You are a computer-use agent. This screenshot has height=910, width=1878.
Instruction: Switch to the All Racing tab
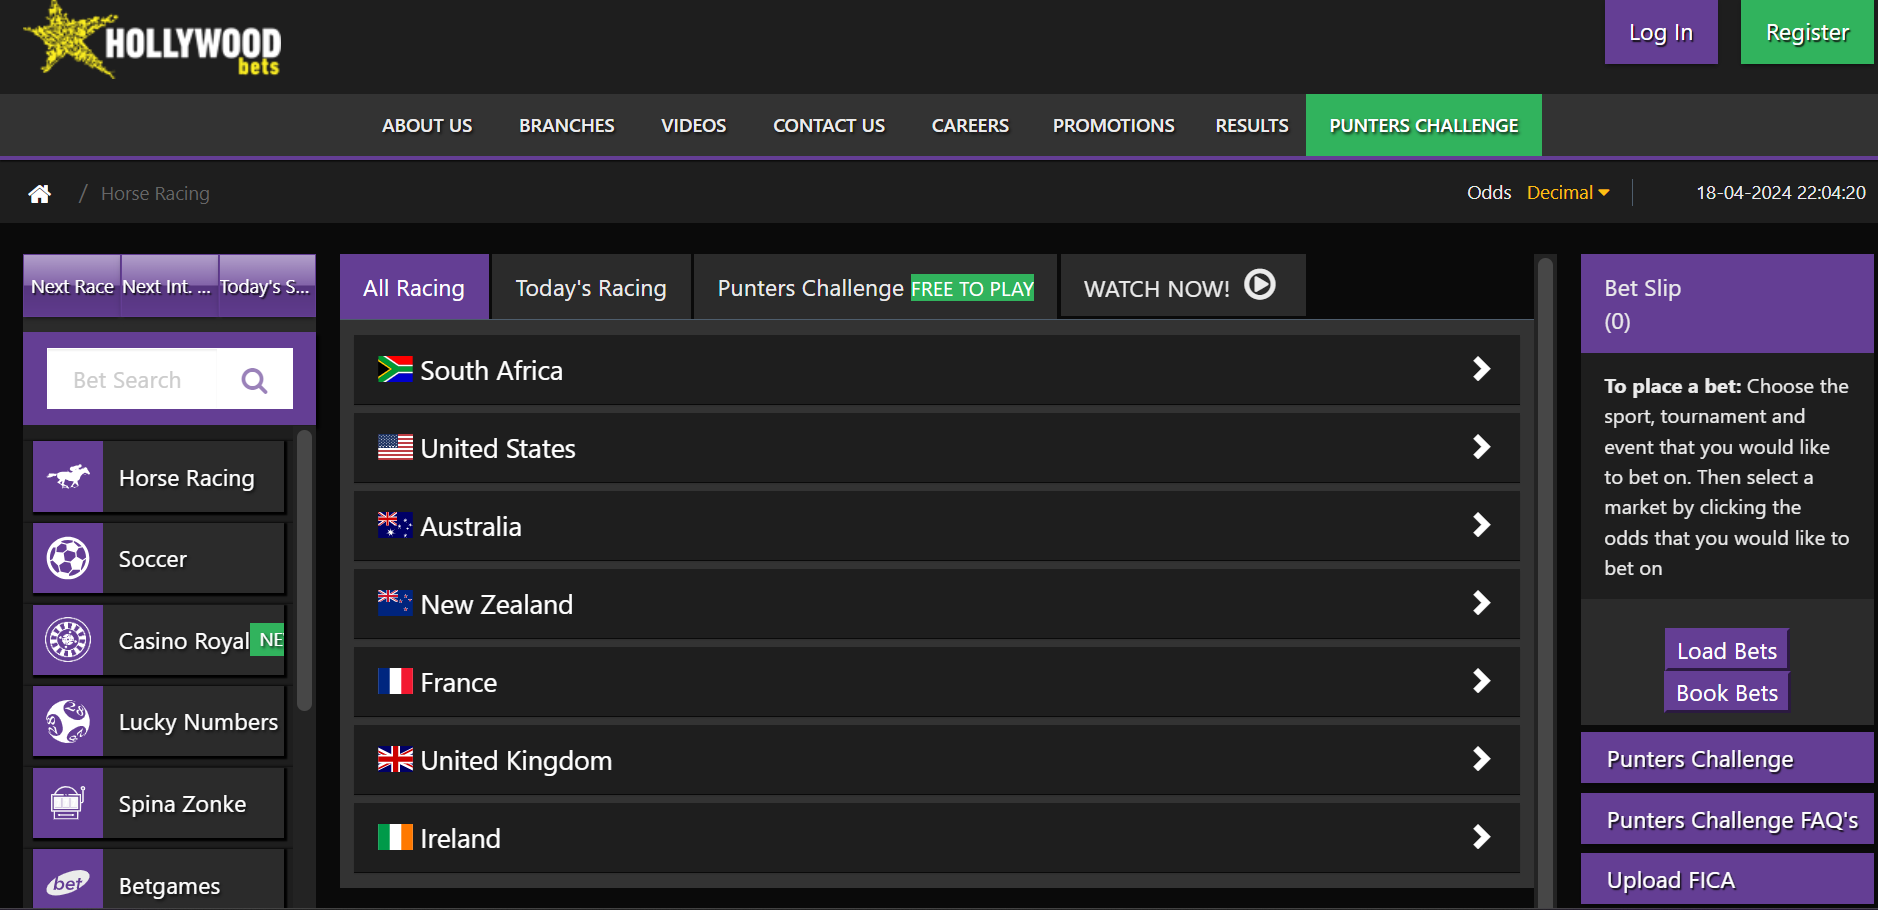[x=414, y=288]
